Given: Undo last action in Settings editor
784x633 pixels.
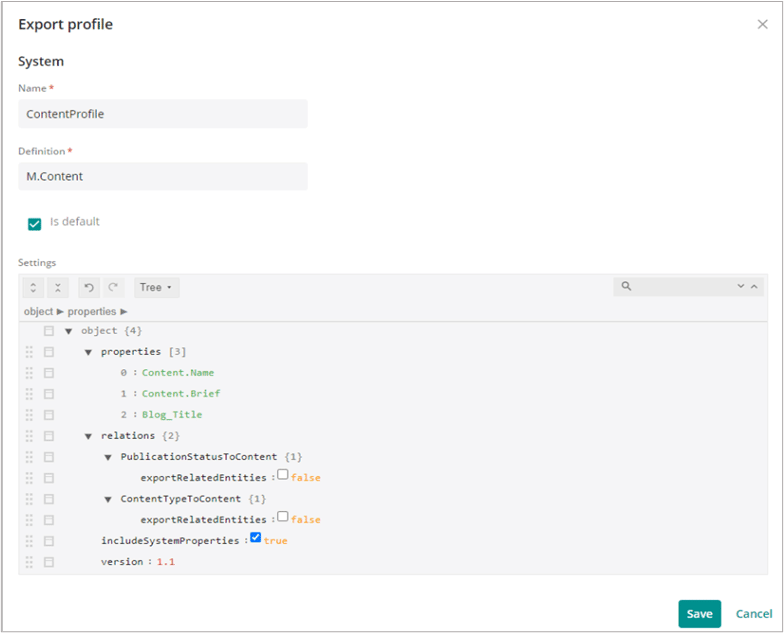Looking at the screenshot, I should [x=89, y=288].
